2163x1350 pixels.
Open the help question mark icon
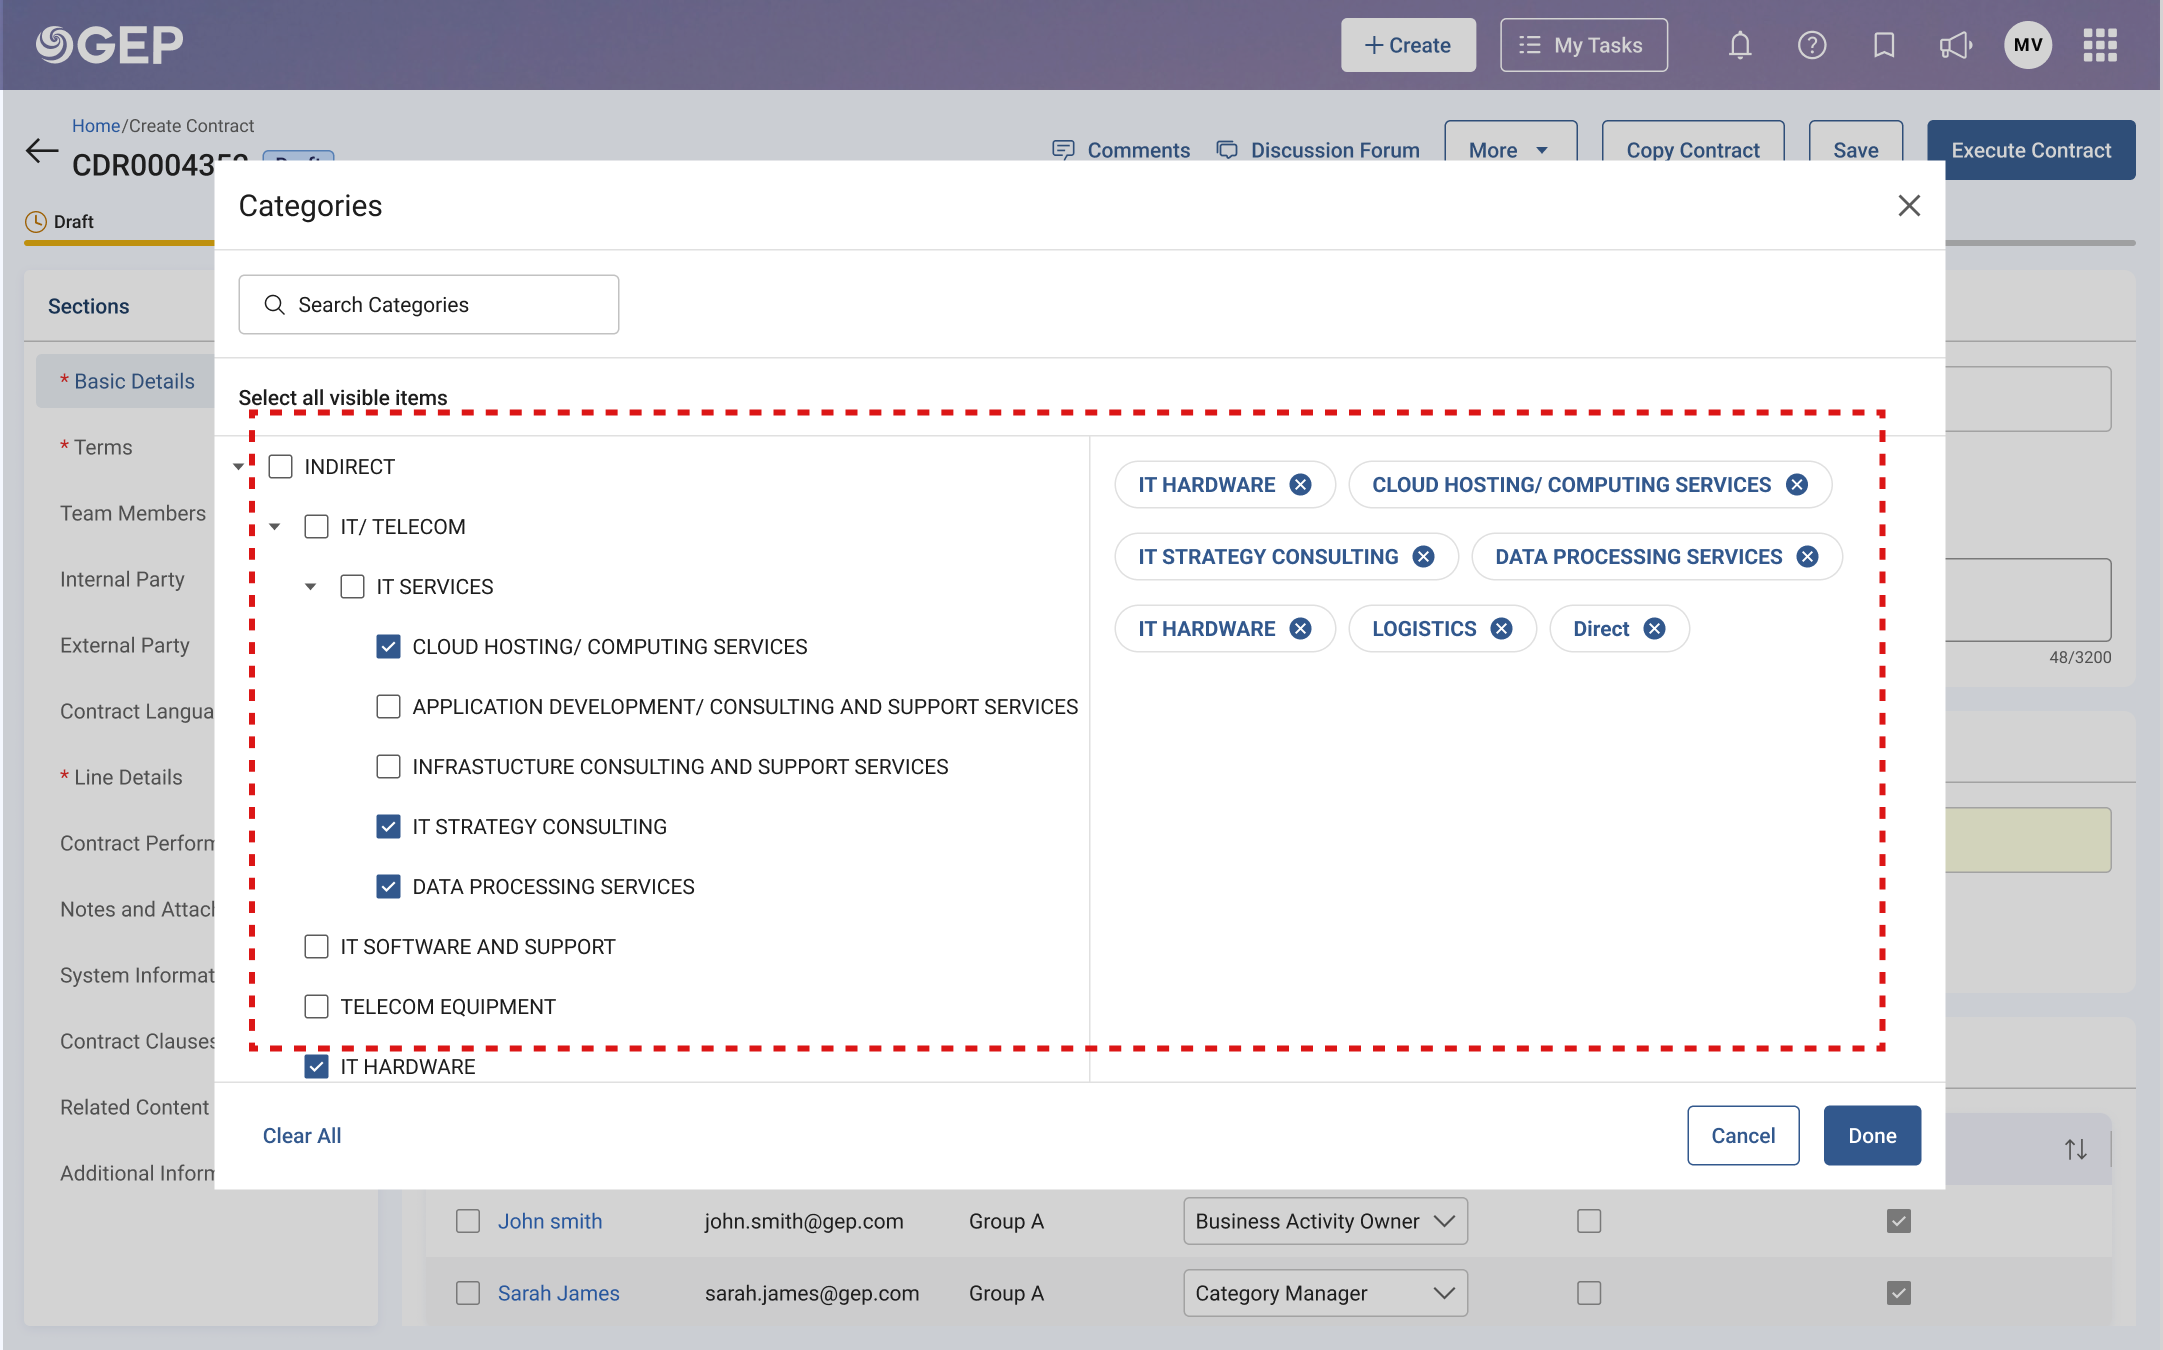[1812, 45]
